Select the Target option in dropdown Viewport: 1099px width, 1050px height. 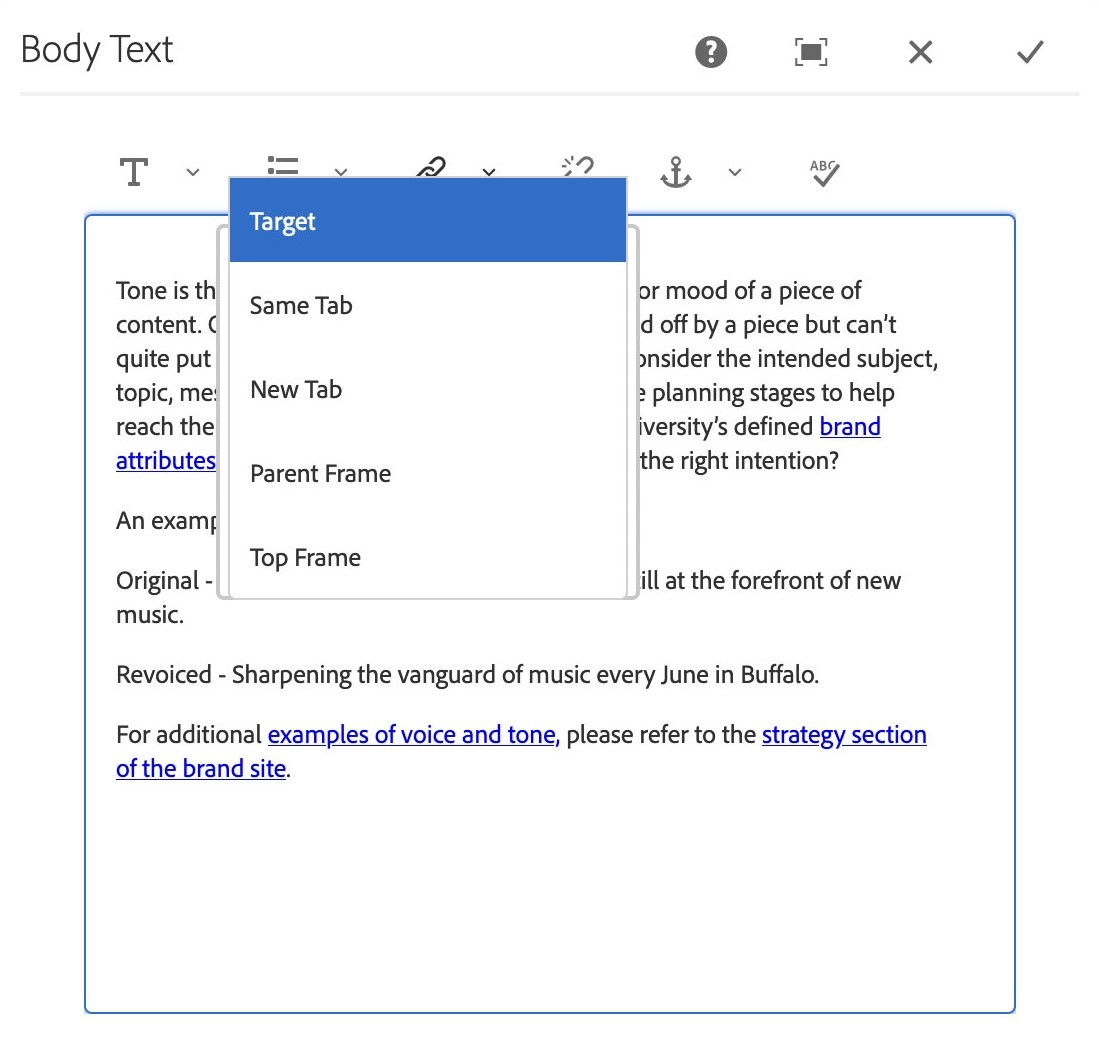[x=428, y=221]
